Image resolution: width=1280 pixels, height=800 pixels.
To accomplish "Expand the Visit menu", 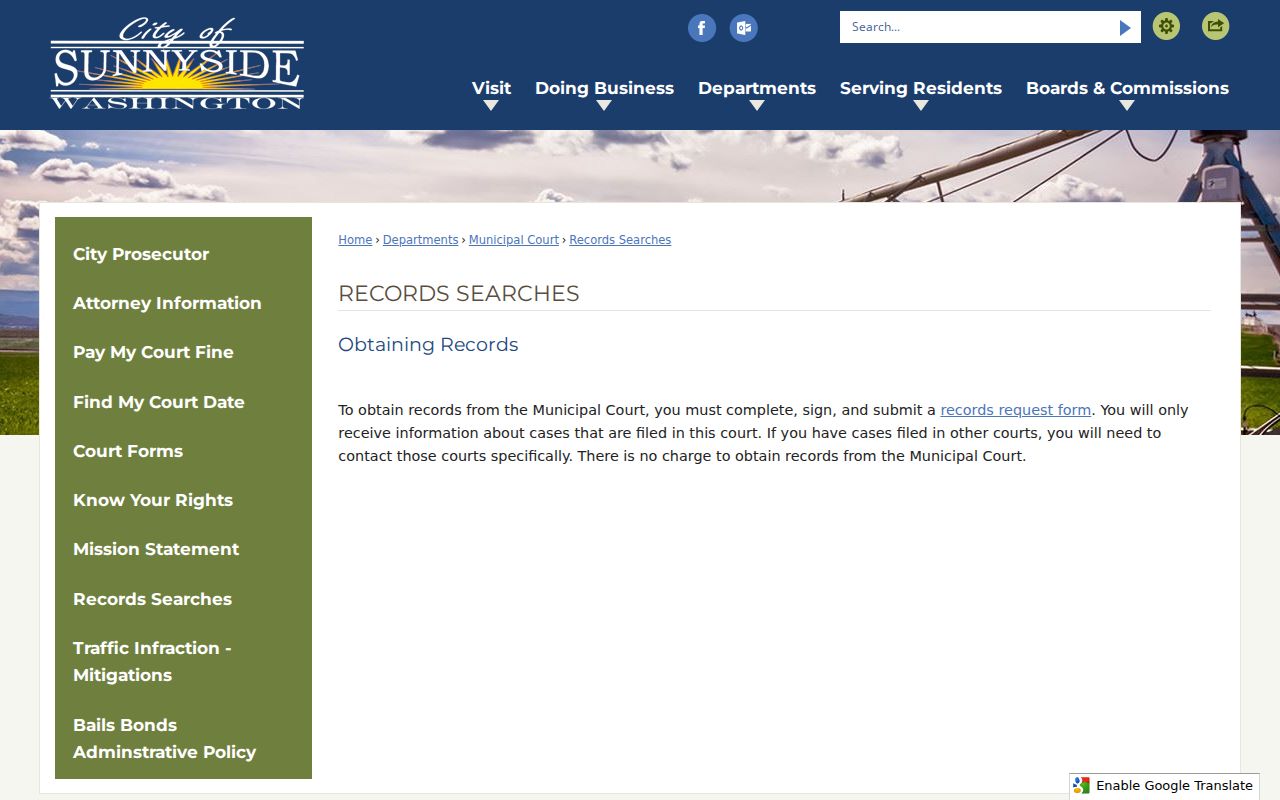I will coord(491,88).
